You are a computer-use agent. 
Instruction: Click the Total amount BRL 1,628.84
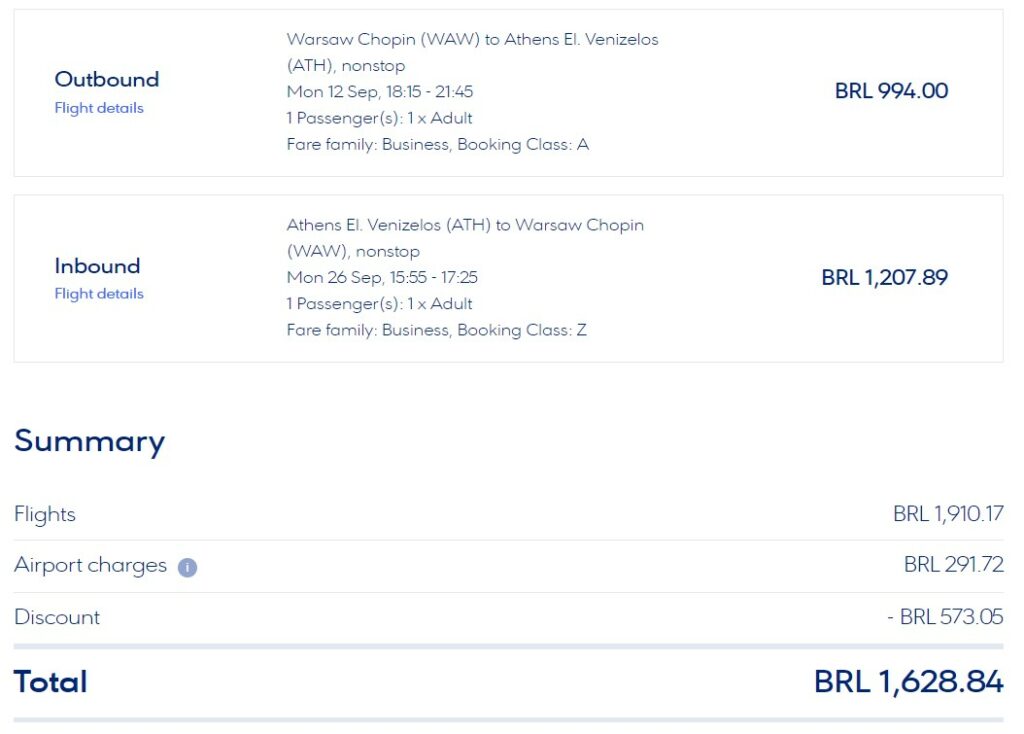(x=908, y=682)
